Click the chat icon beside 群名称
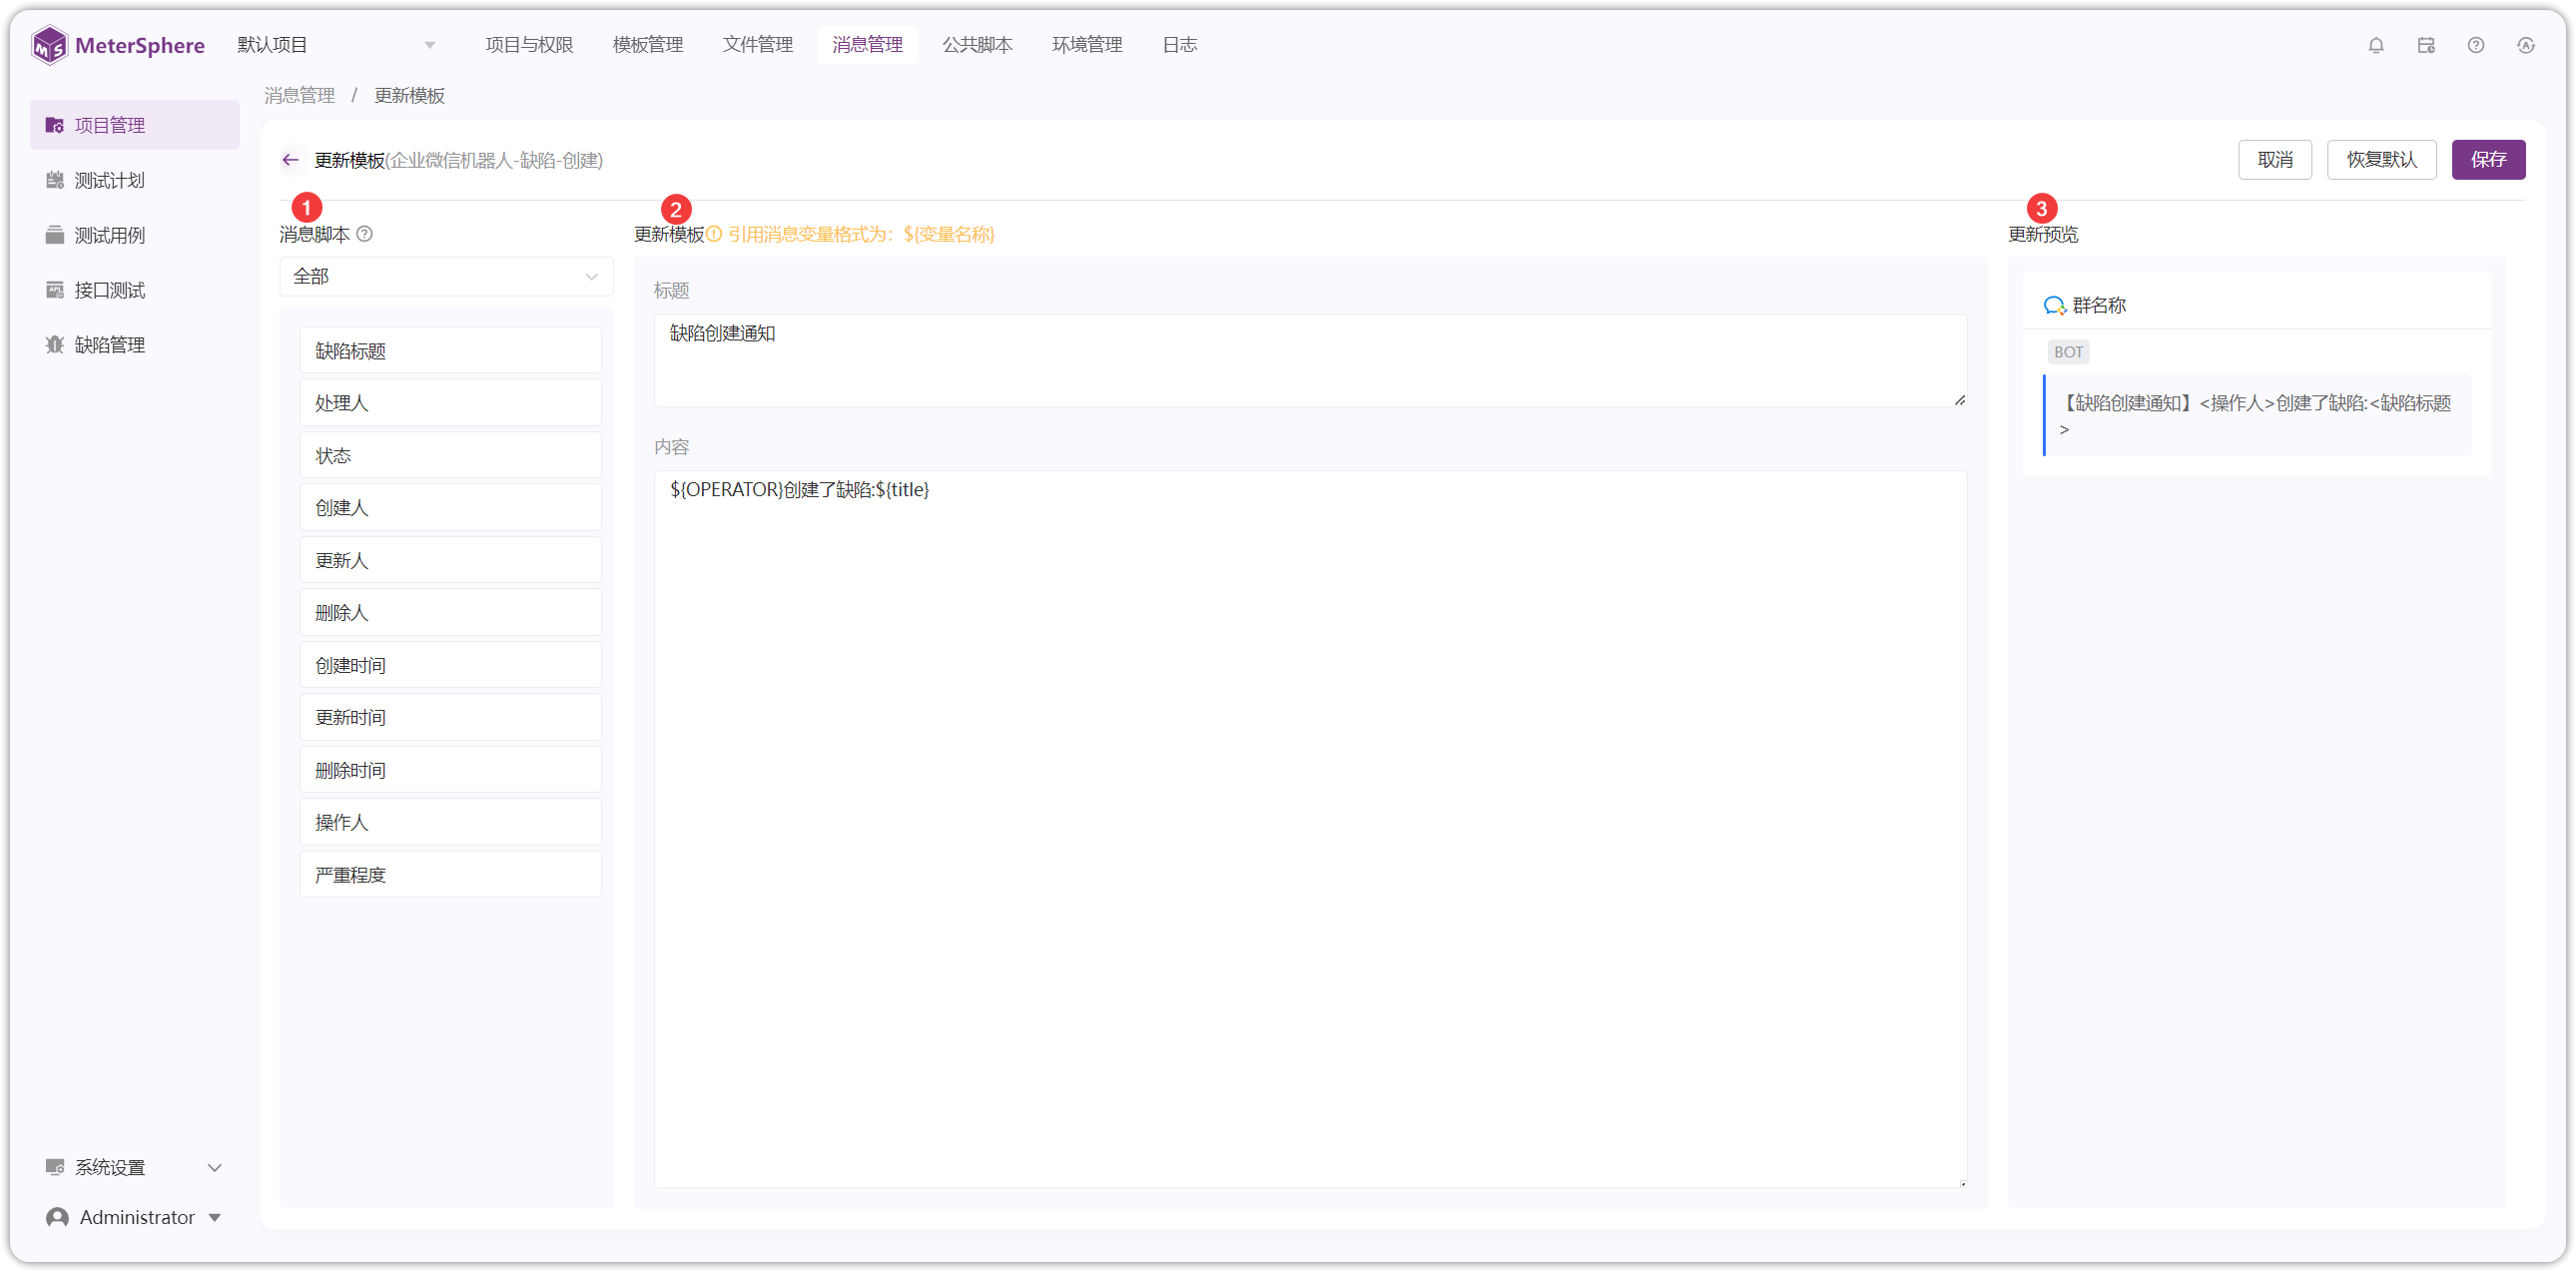The height and width of the screenshot is (1272, 2576). pyautogui.click(x=2054, y=306)
